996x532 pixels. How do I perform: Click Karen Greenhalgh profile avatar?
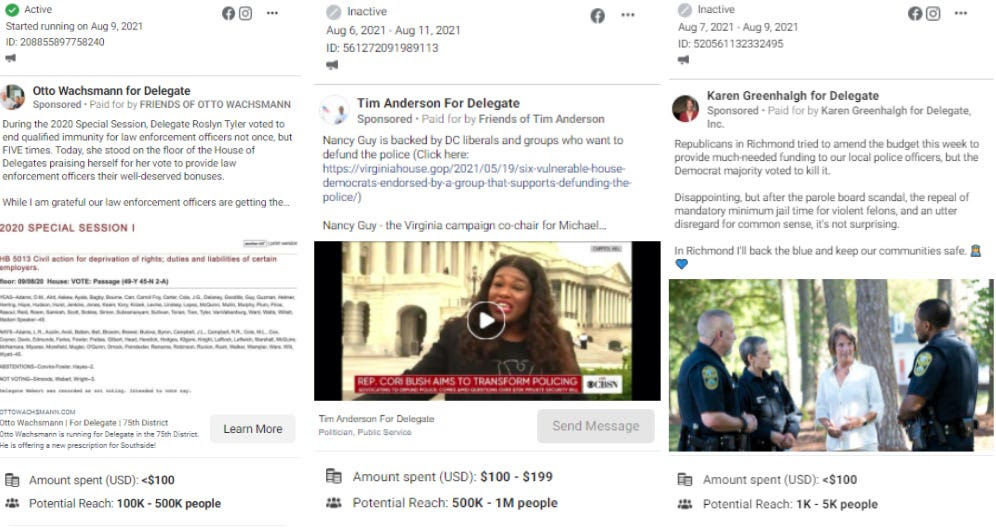pyautogui.click(x=686, y=109)
